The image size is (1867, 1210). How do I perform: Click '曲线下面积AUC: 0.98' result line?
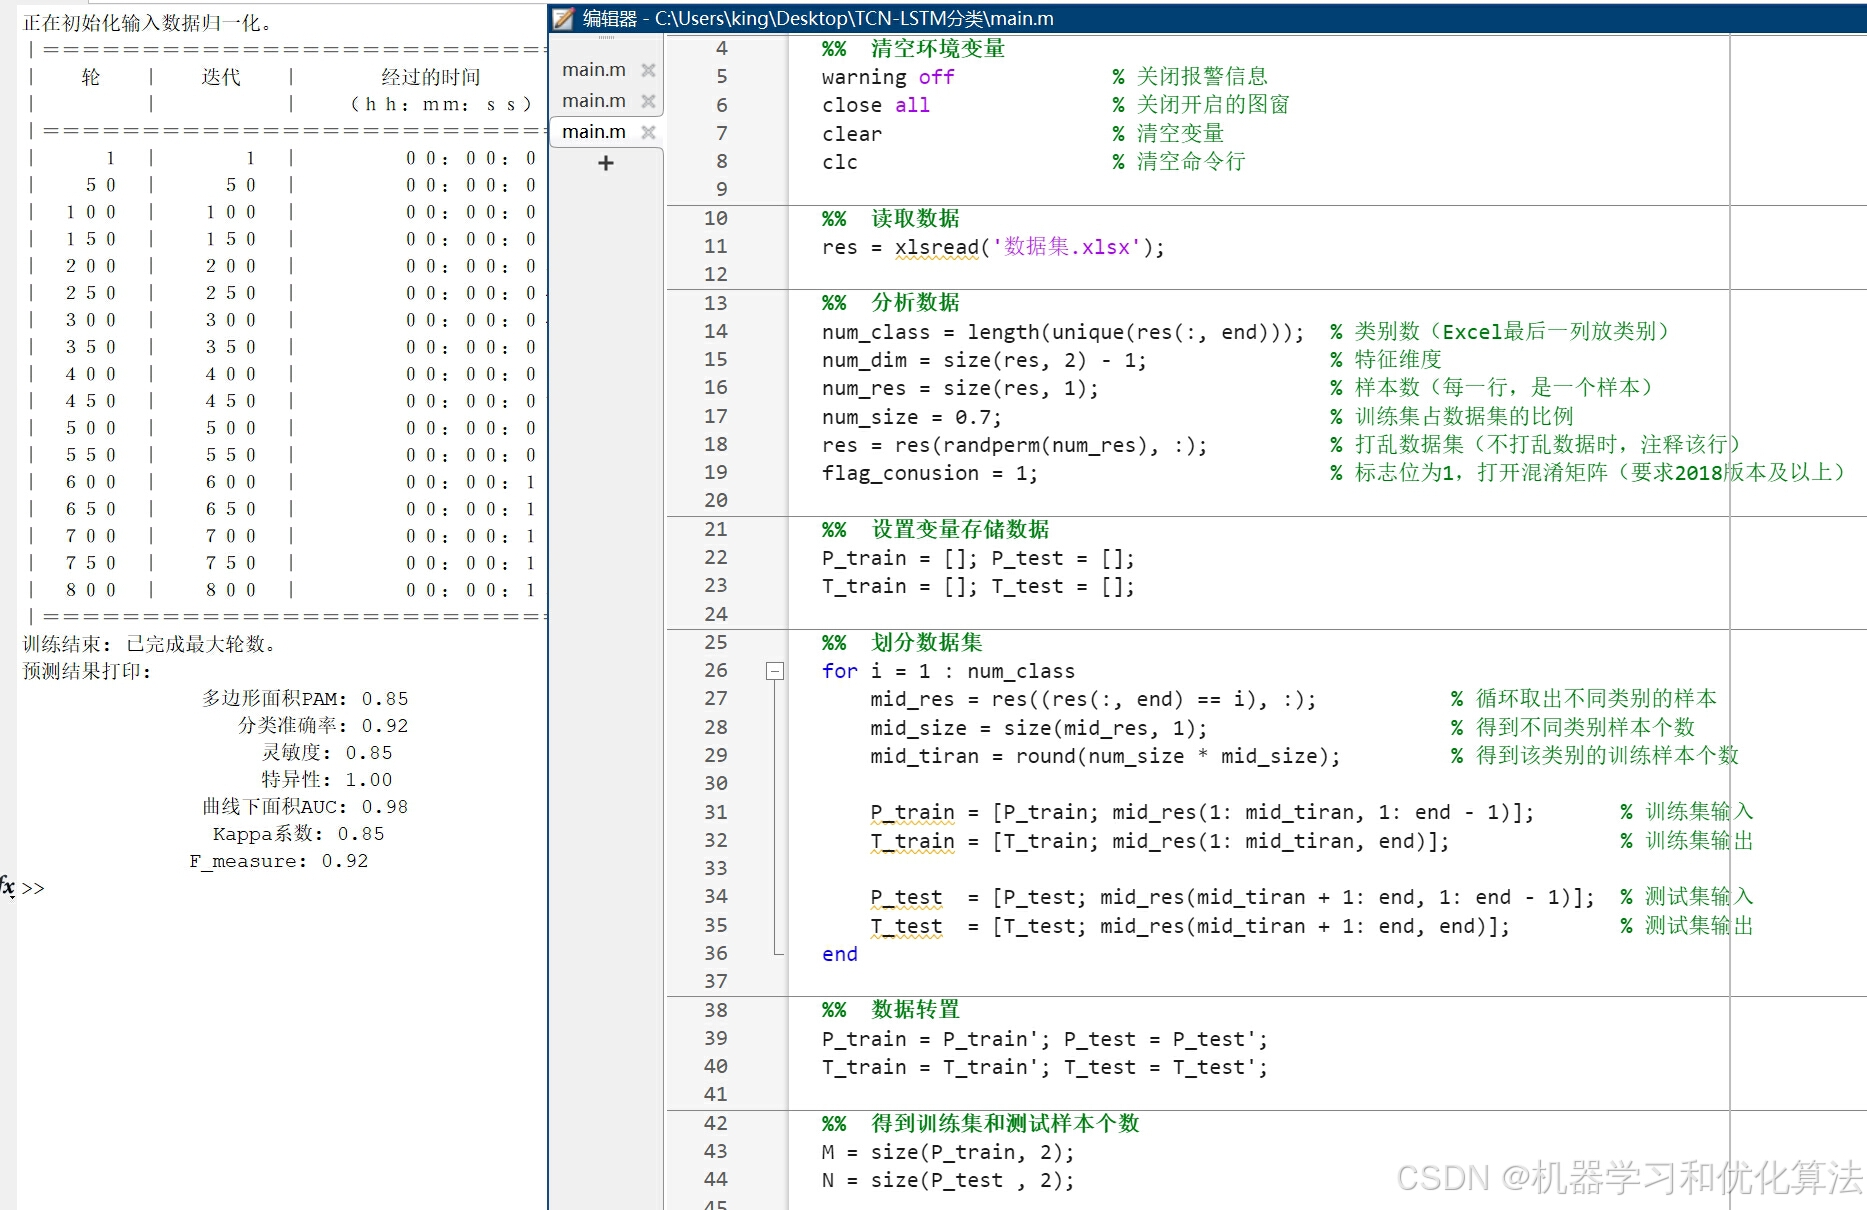[305, 806]
